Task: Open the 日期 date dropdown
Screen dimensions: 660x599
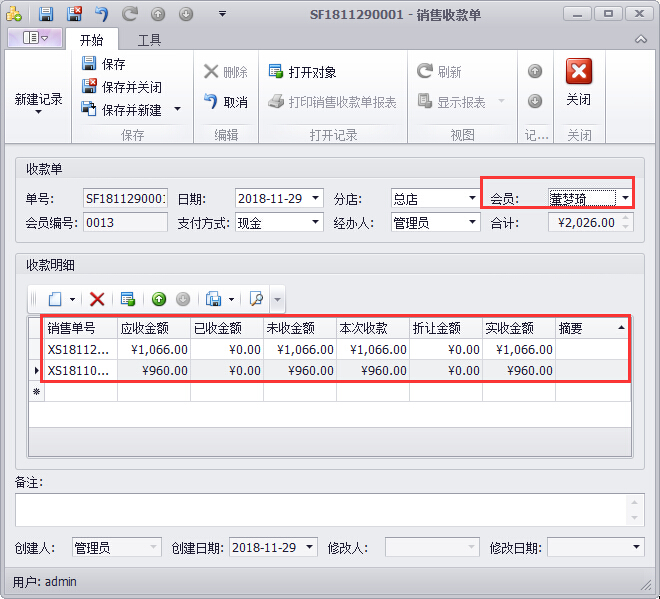Action: (x=316, y=198)
